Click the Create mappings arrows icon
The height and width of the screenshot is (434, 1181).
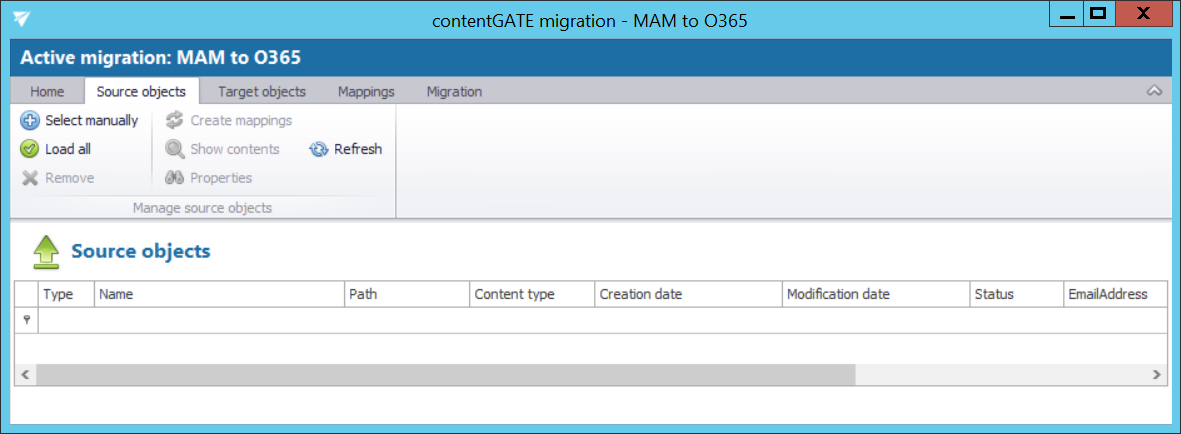pyautogui.click(x=175, y=121)
